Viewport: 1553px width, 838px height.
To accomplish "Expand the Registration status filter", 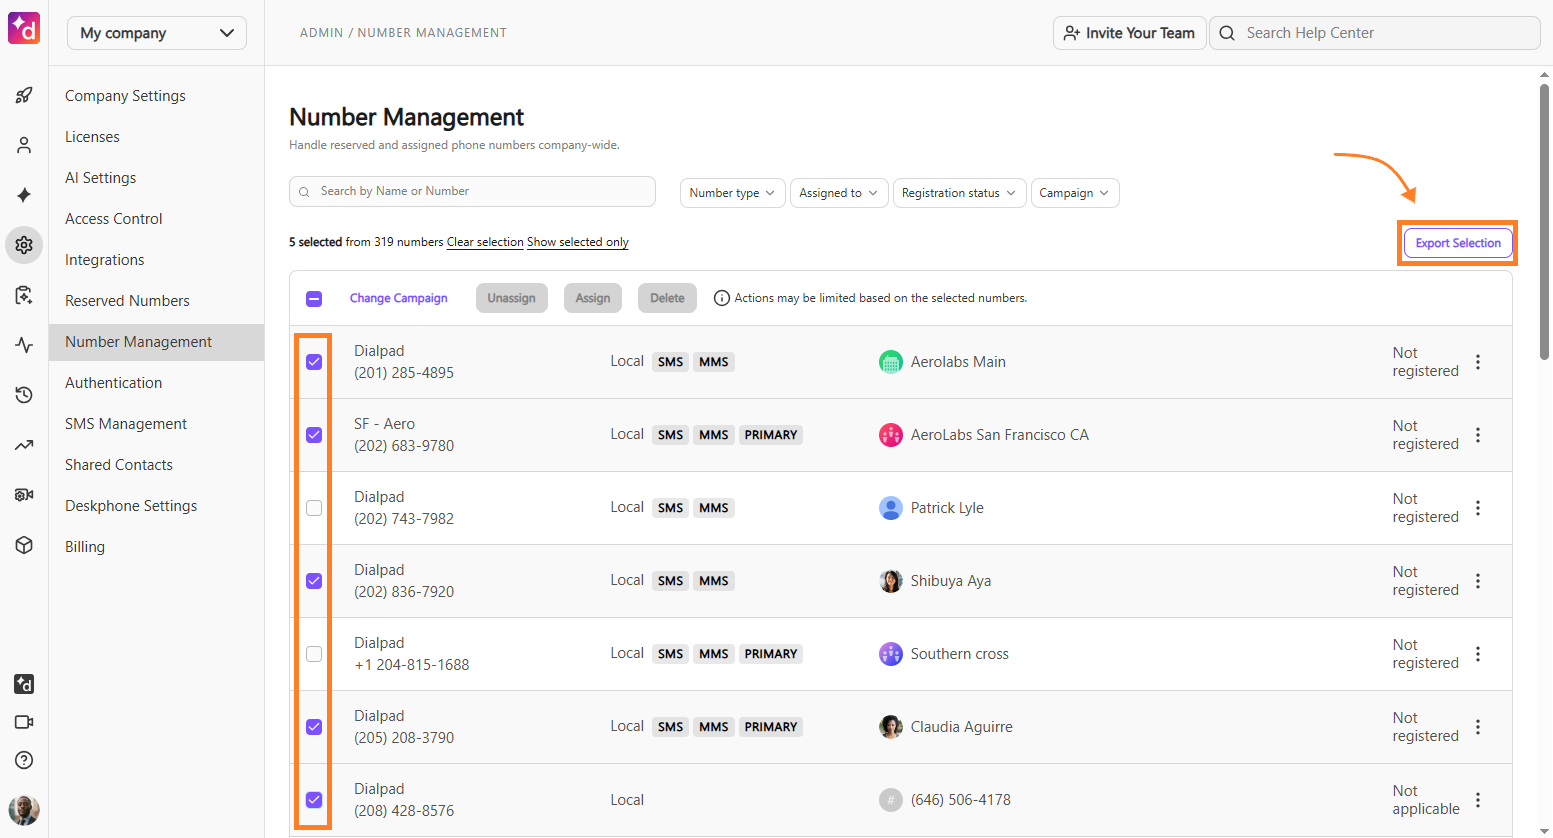I will tap(959, 193).
